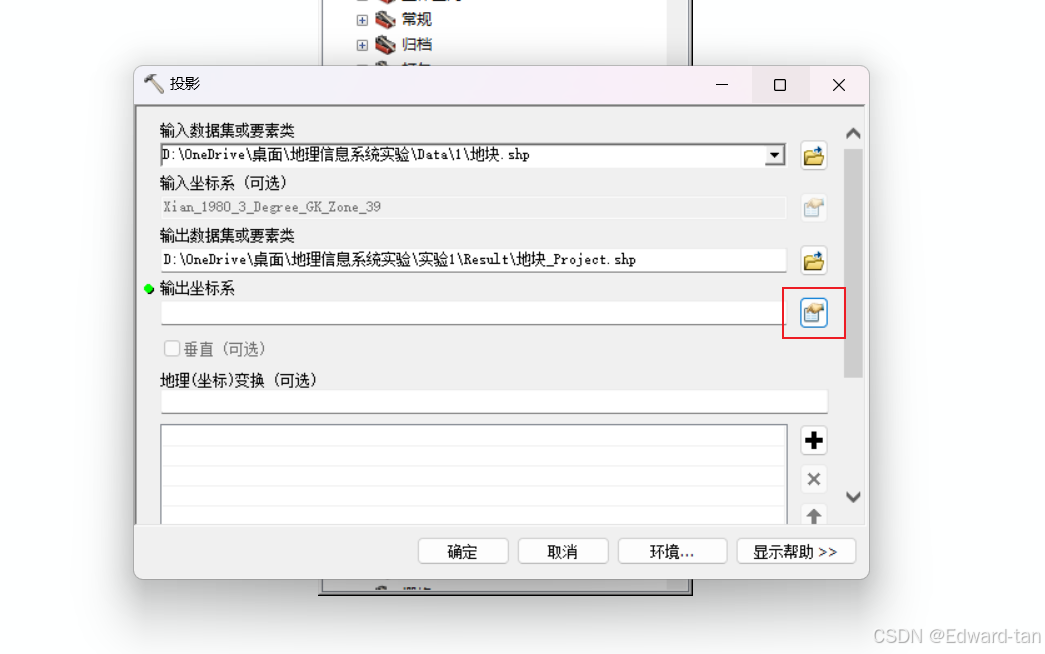Click the 确定 button
The image size is (1045, 654).
(x=463, y=551)
